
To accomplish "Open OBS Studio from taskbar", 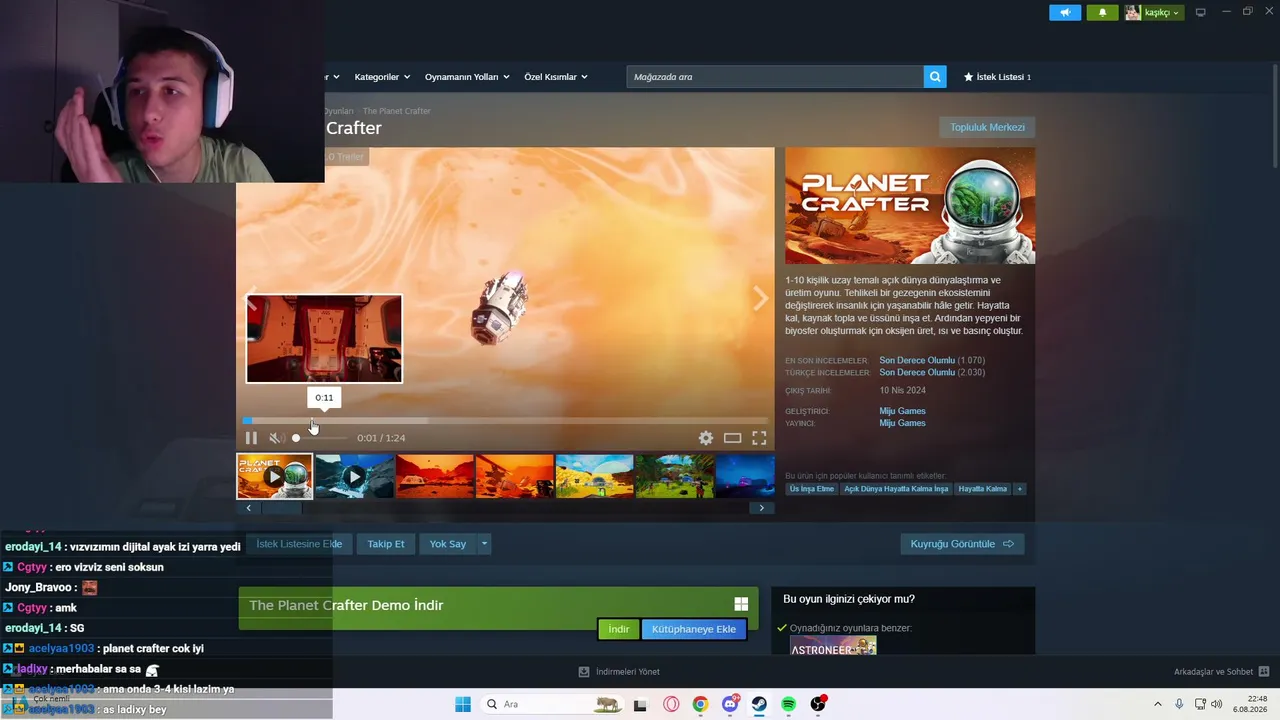I will click(818, 704).
